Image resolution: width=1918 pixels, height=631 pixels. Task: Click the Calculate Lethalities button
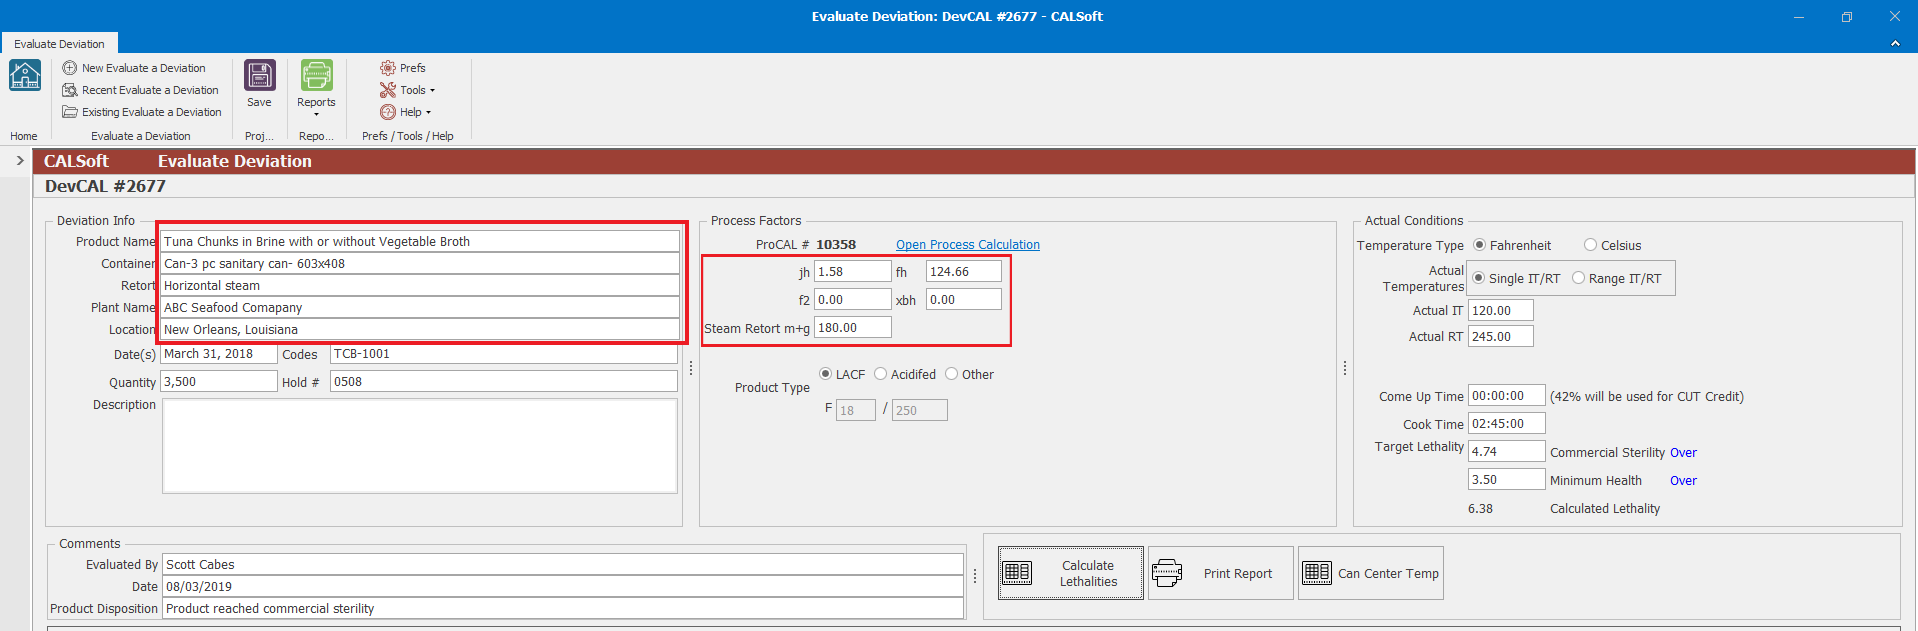(1070, 573)
